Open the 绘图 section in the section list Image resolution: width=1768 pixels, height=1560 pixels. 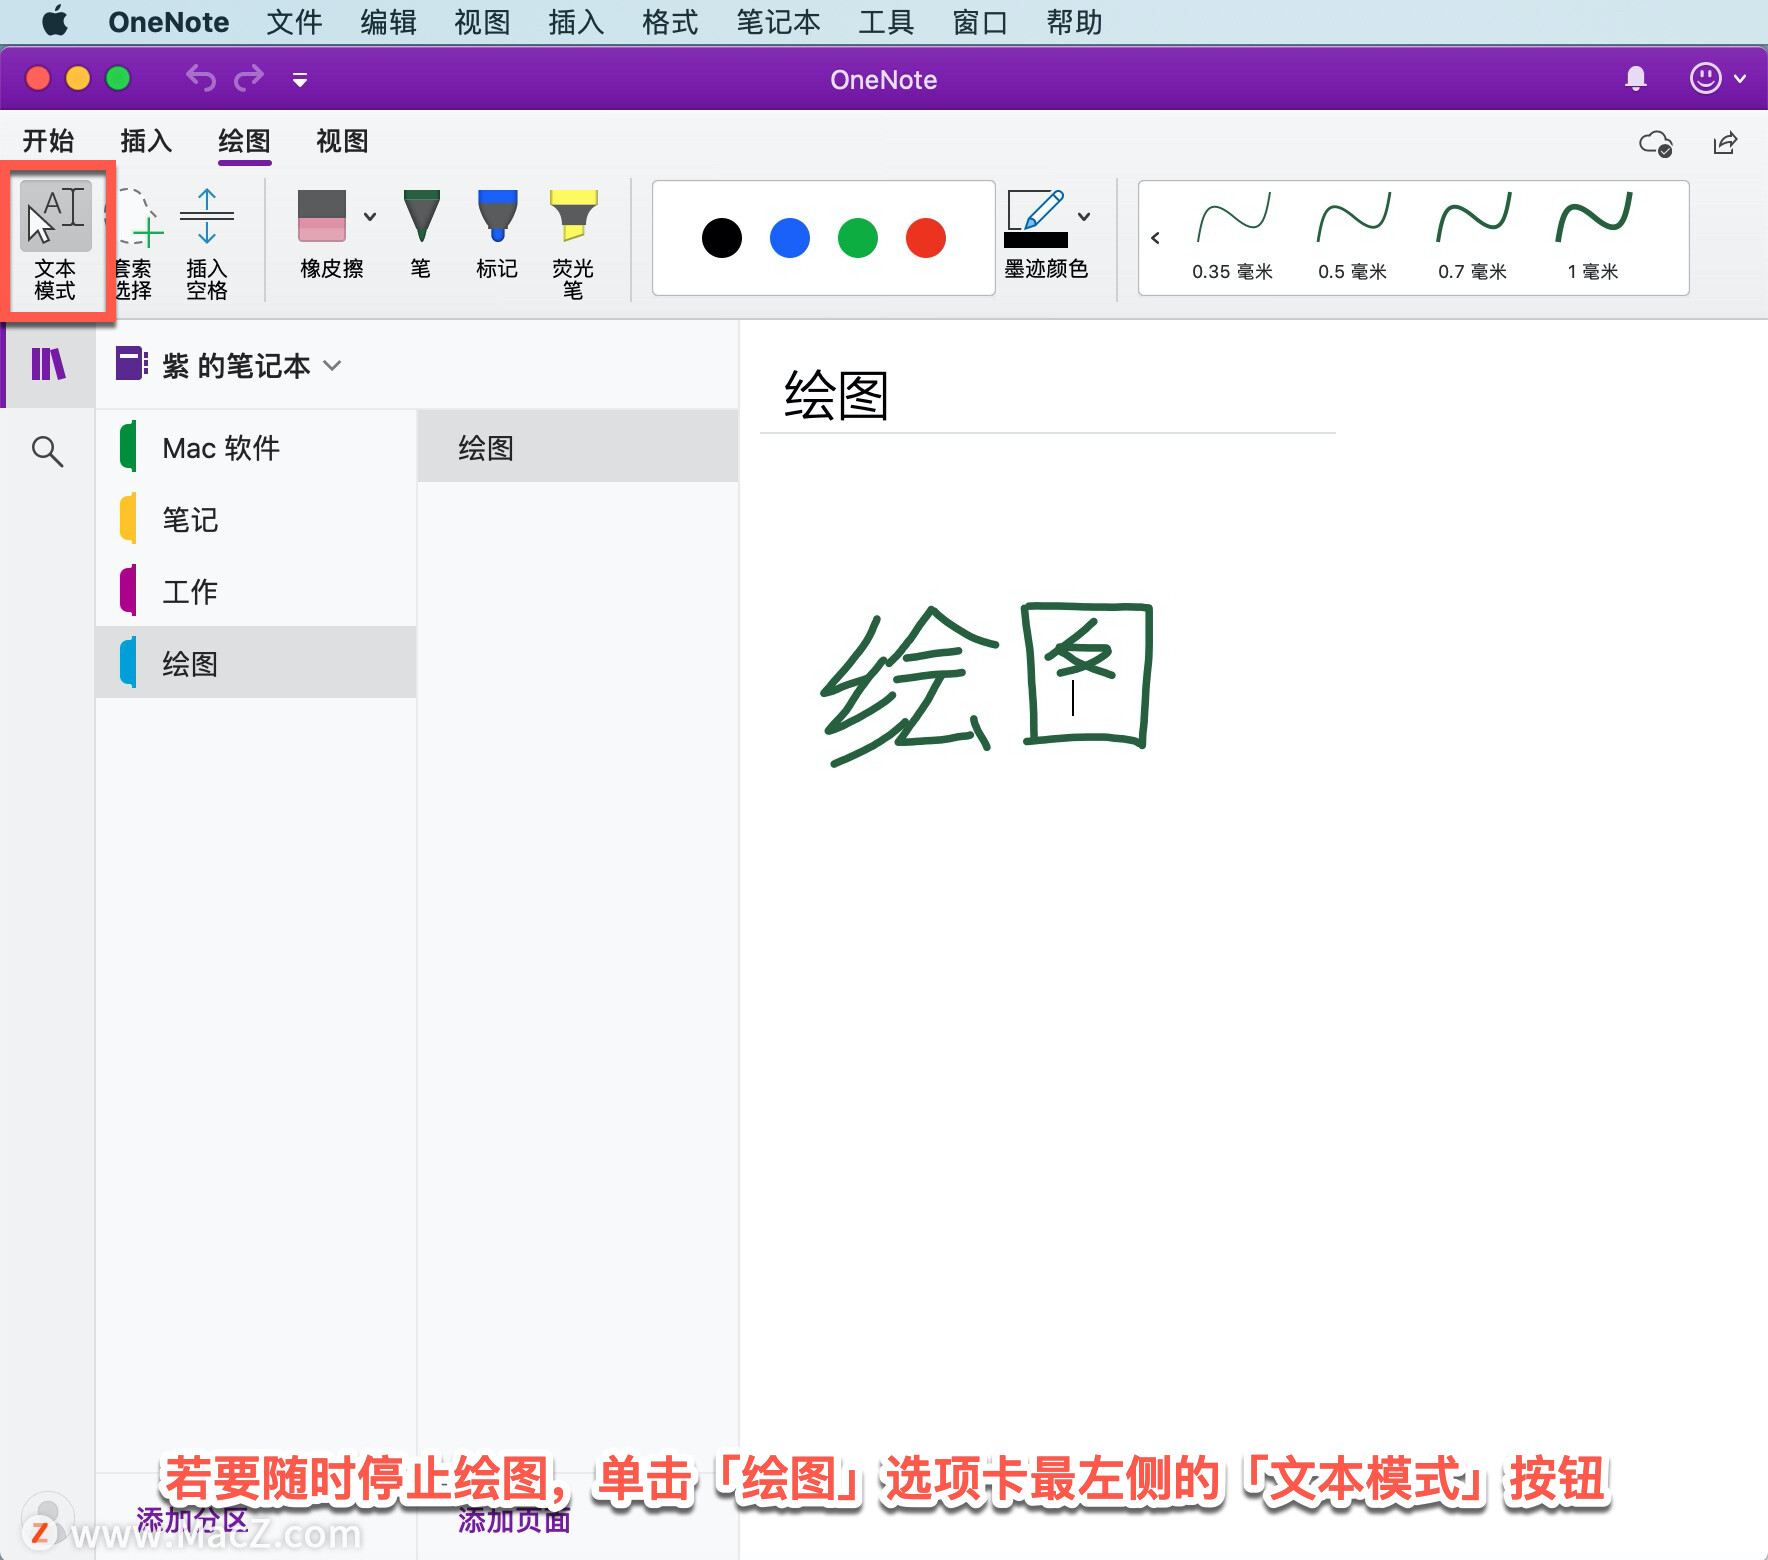(x=256, y=662)
